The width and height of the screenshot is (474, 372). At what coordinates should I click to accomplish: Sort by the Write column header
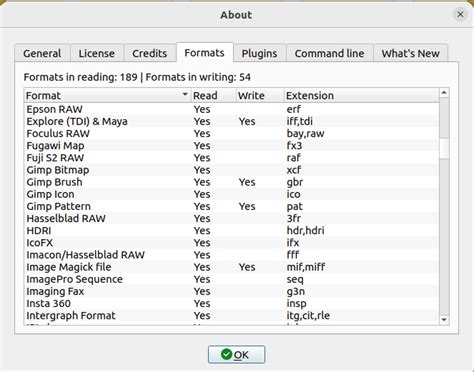260,95
